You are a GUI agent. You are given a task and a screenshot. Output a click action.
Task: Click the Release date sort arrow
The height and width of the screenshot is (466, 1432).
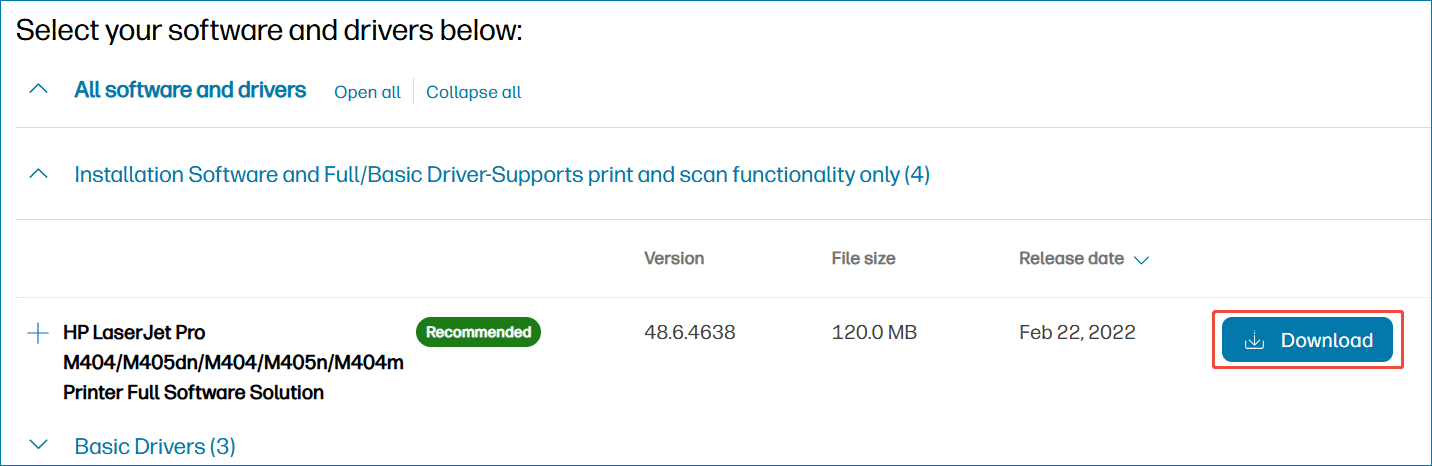[1141, 260]
